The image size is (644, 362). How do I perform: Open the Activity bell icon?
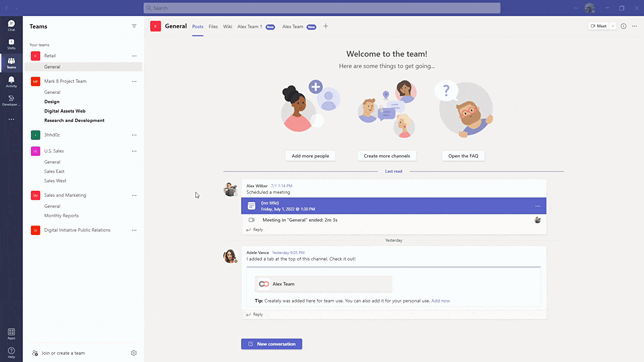pos(11,82)
